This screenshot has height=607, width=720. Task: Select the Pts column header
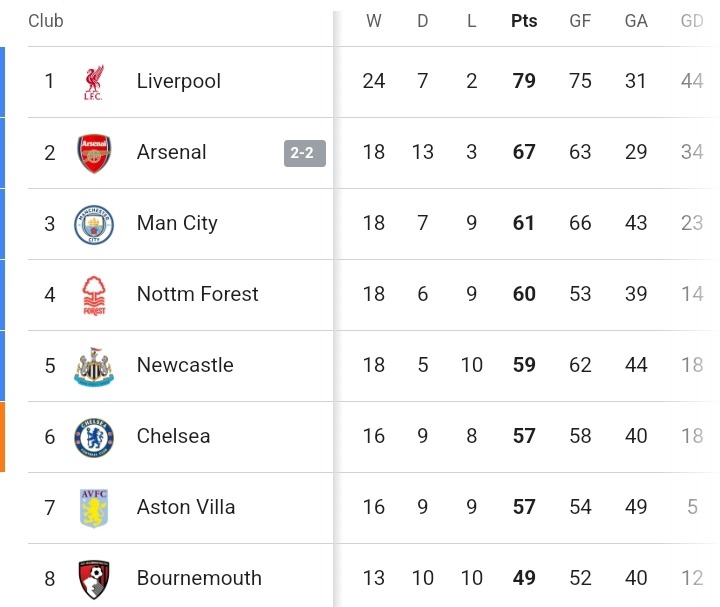524,21
